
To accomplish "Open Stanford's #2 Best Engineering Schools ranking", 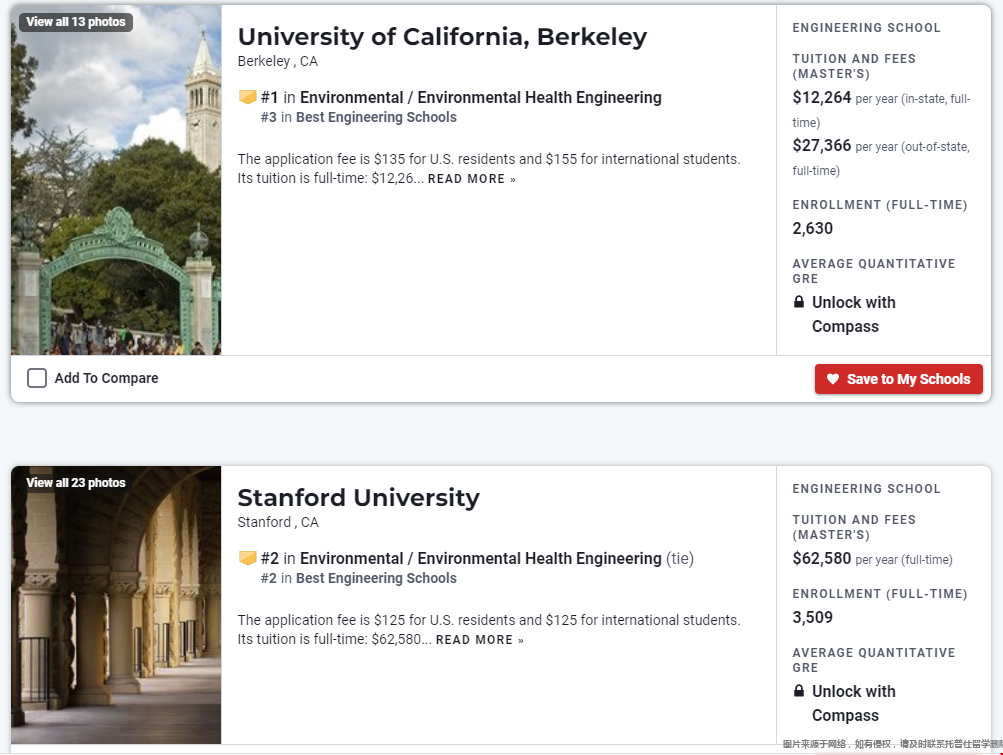I will pos(359,578).
